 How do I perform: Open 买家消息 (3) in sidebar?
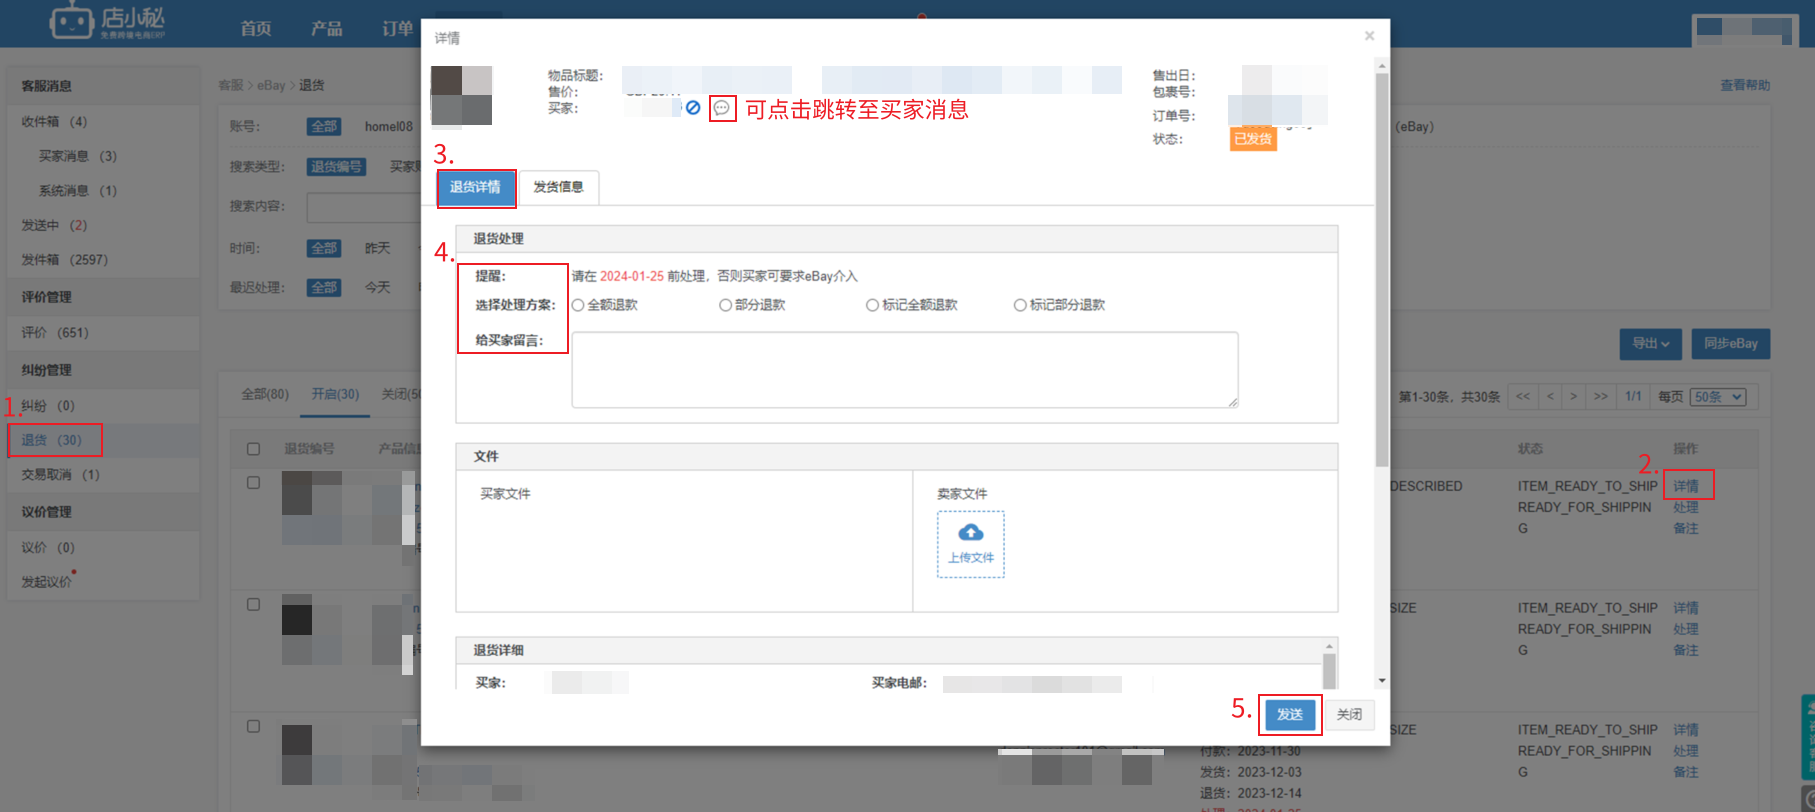pyautogui.click(x=78, y=156)
